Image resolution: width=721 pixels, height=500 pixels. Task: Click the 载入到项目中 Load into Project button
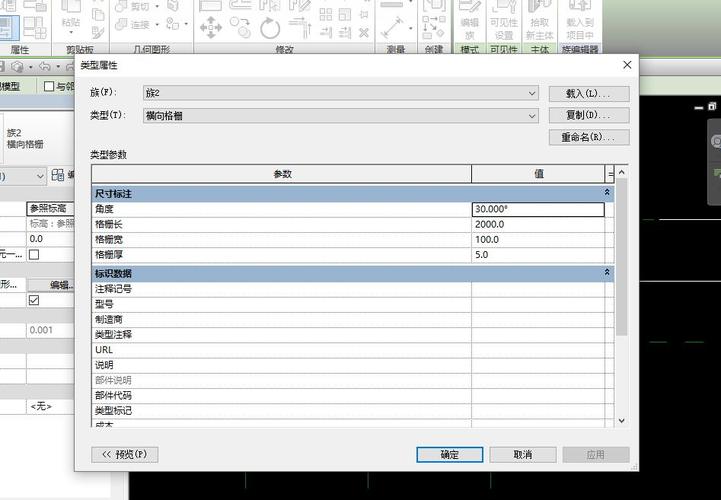point(580,20)
